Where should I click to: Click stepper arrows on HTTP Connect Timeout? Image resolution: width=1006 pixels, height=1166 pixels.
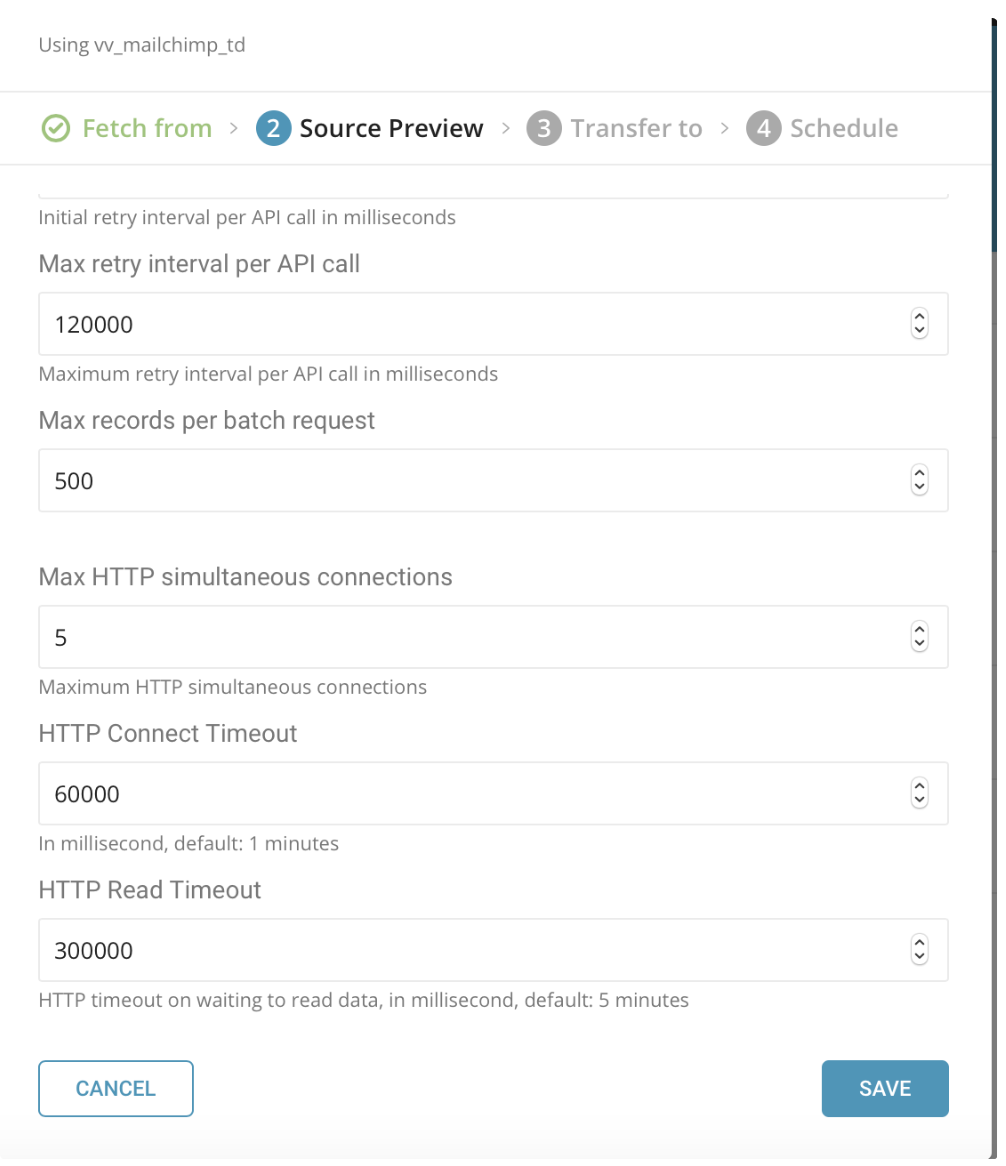(x=920, y=794)
